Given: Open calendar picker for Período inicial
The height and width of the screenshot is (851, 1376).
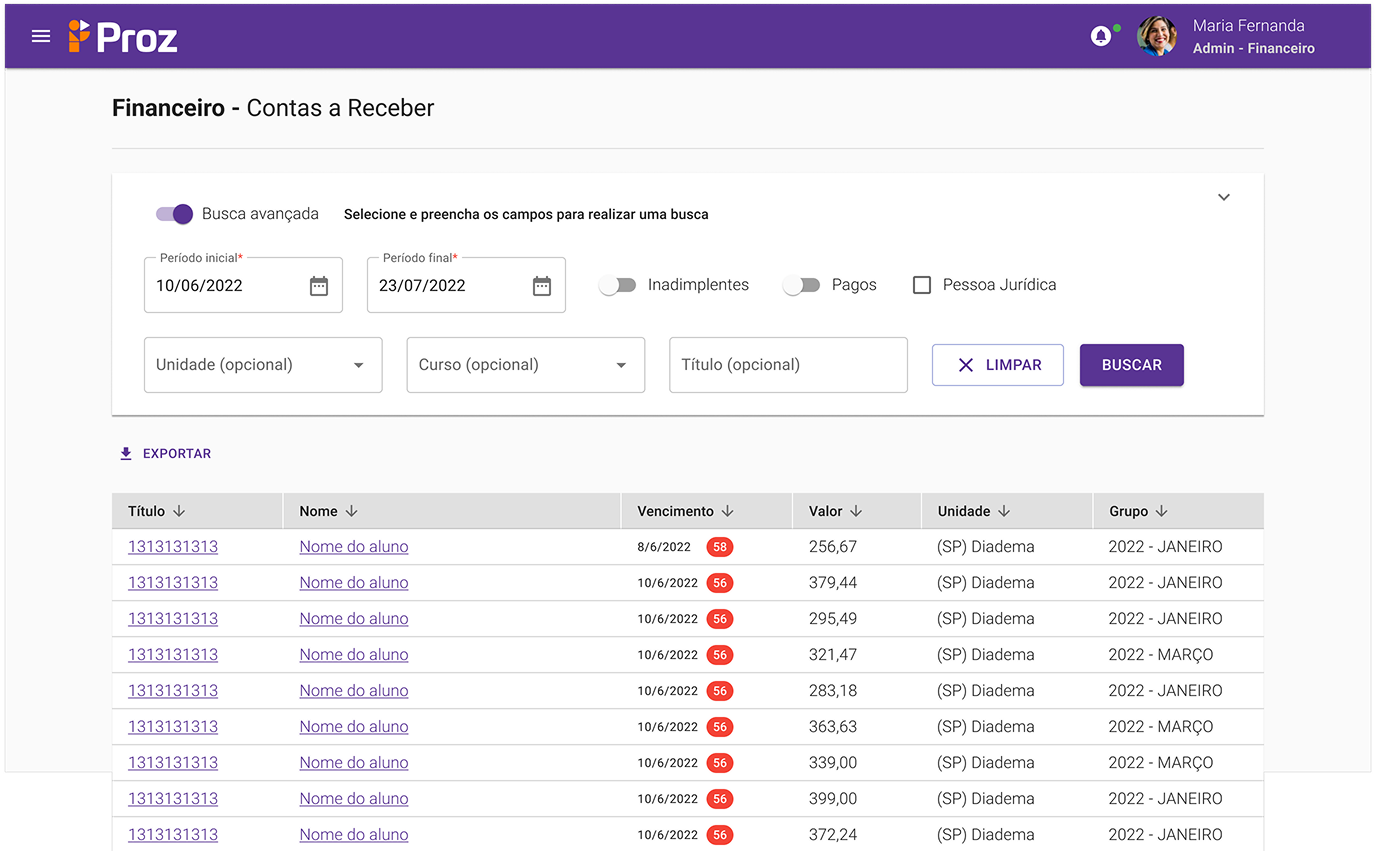Looking at the screenshot, I should point(319,286).
